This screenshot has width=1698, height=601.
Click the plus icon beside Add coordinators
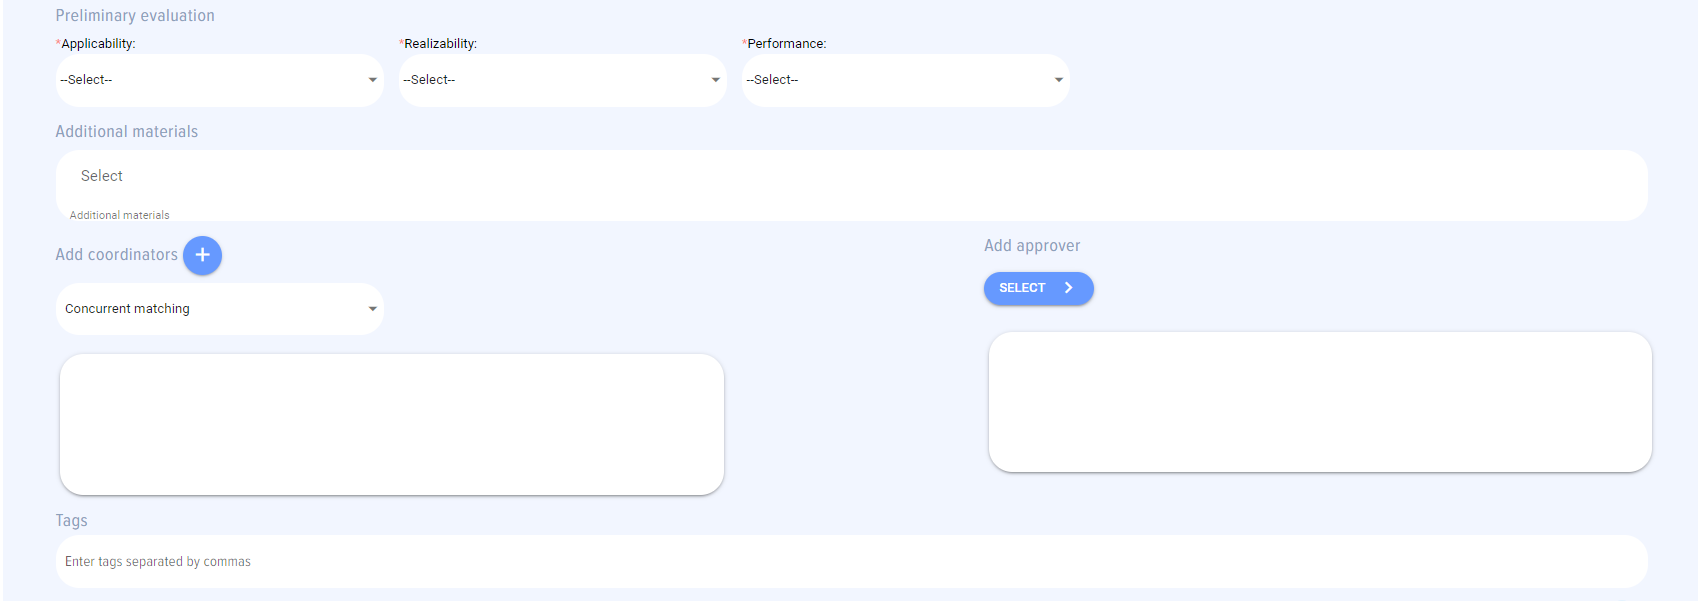(202, 255)
